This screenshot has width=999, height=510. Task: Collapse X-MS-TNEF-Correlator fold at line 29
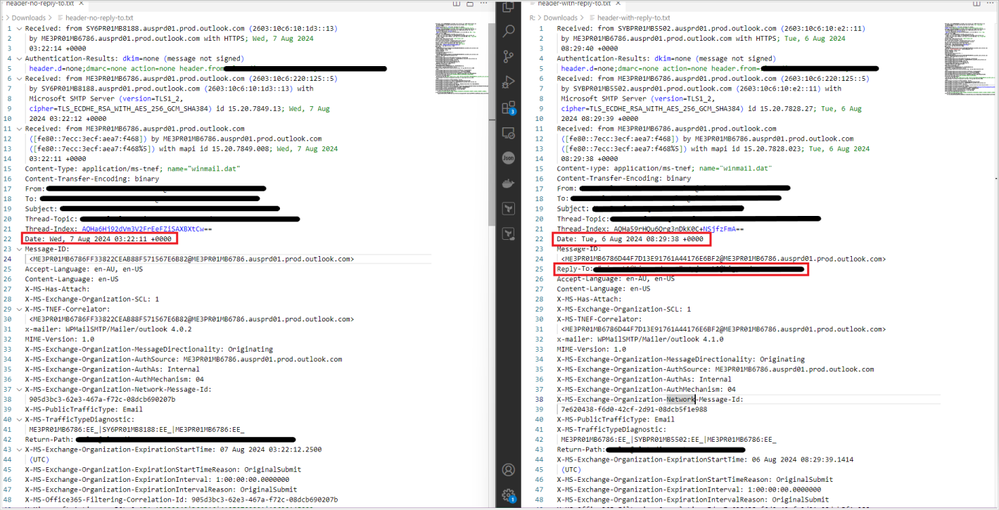[x=19, y=309]
